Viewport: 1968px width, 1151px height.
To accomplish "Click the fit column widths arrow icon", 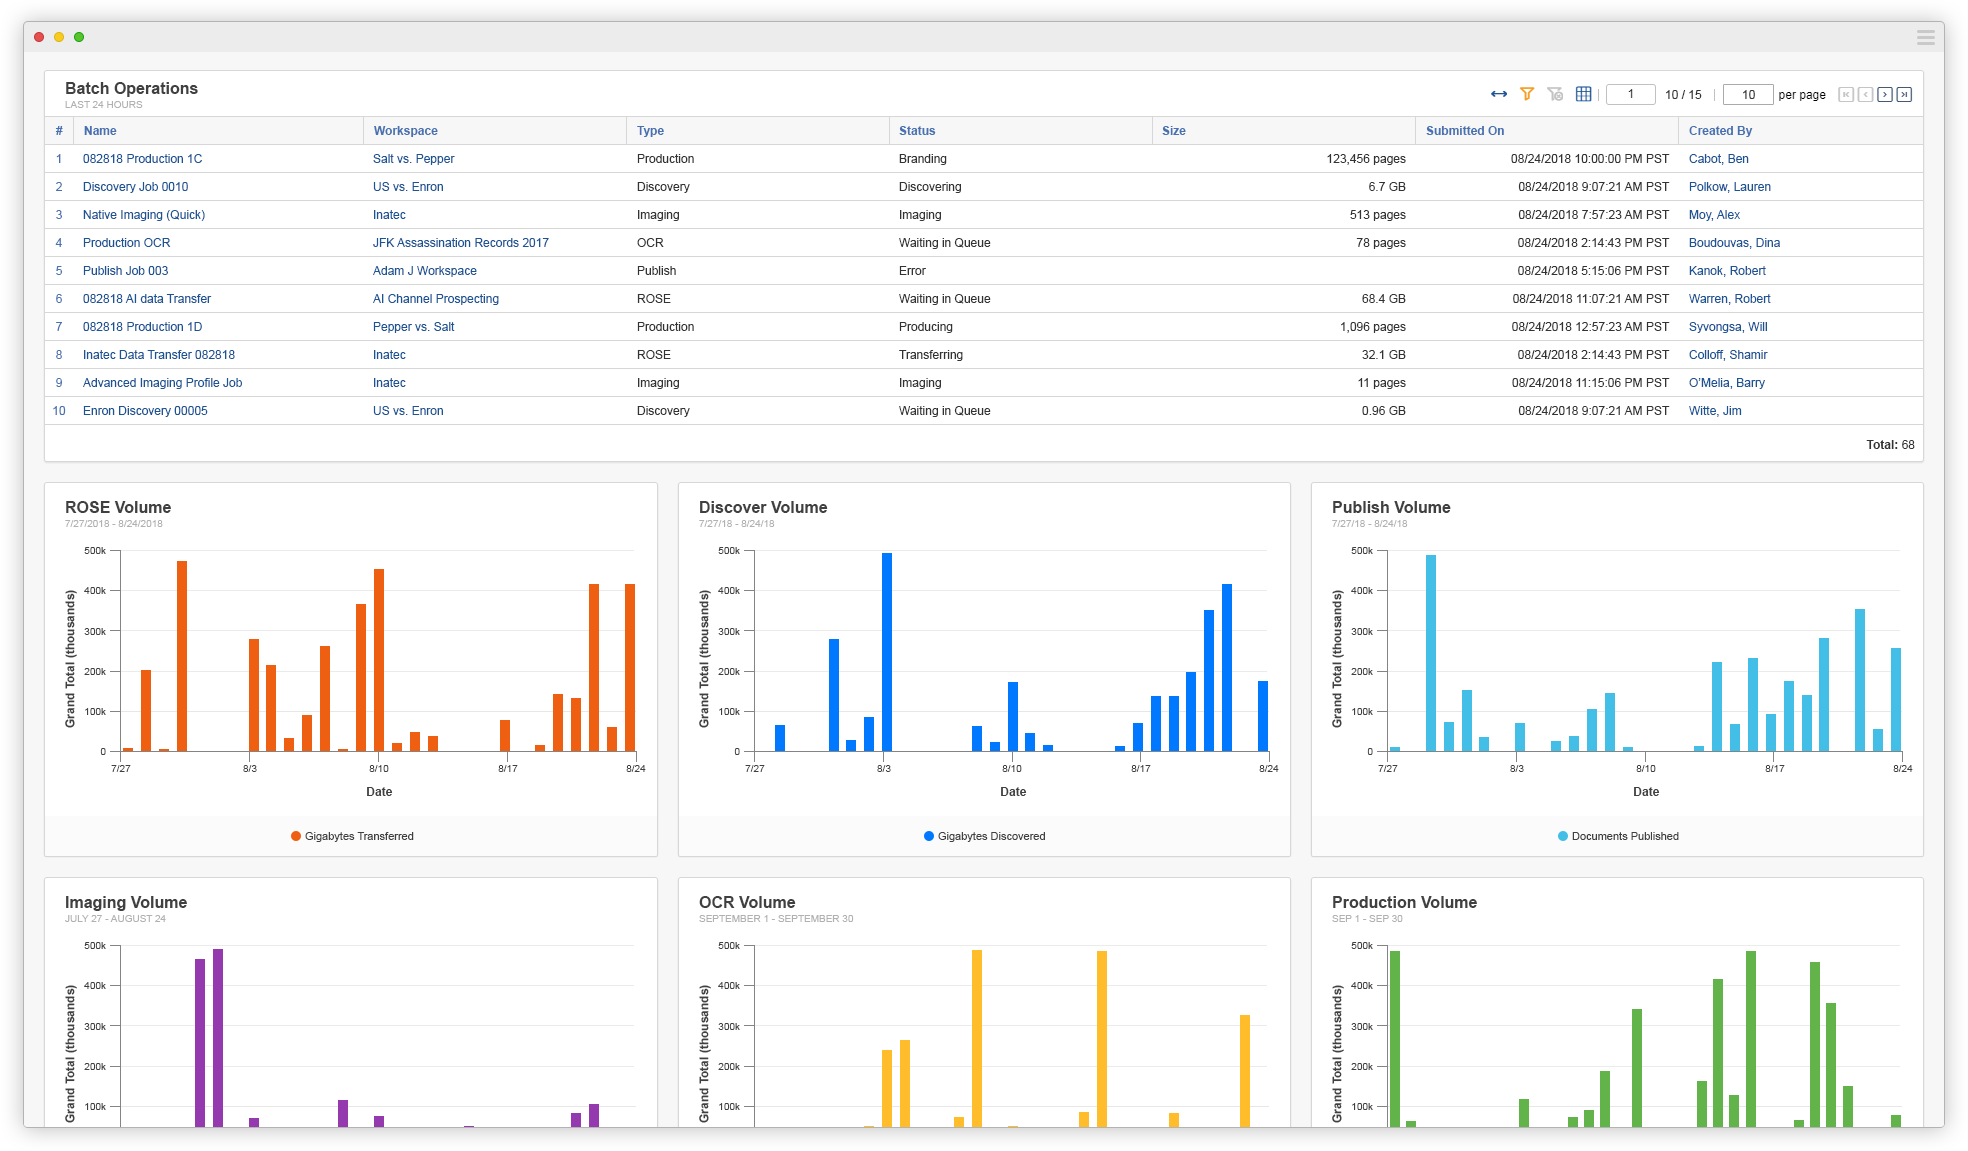I will coord(1498,94).
